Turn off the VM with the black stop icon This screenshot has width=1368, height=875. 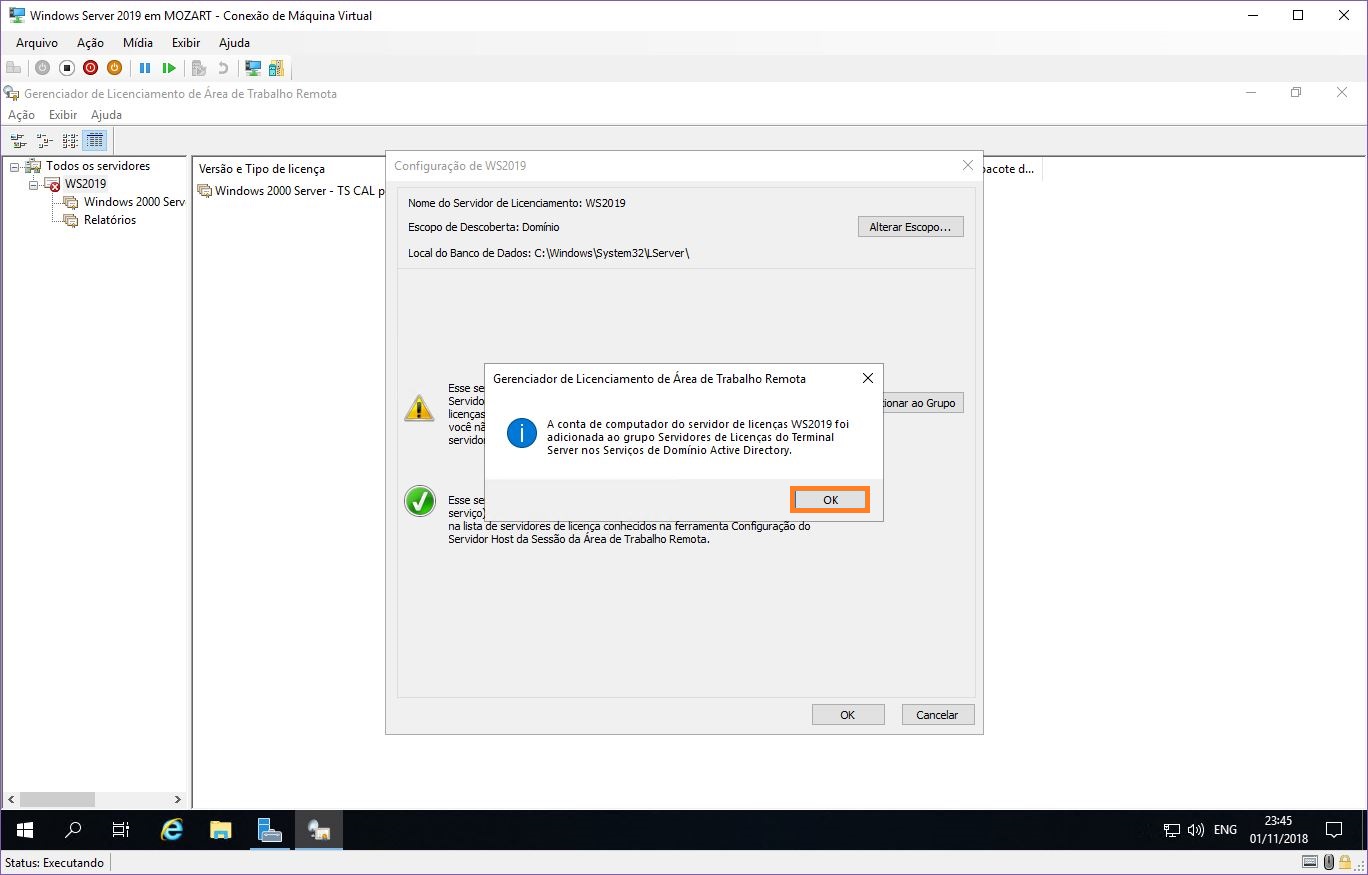click(66, 68)
